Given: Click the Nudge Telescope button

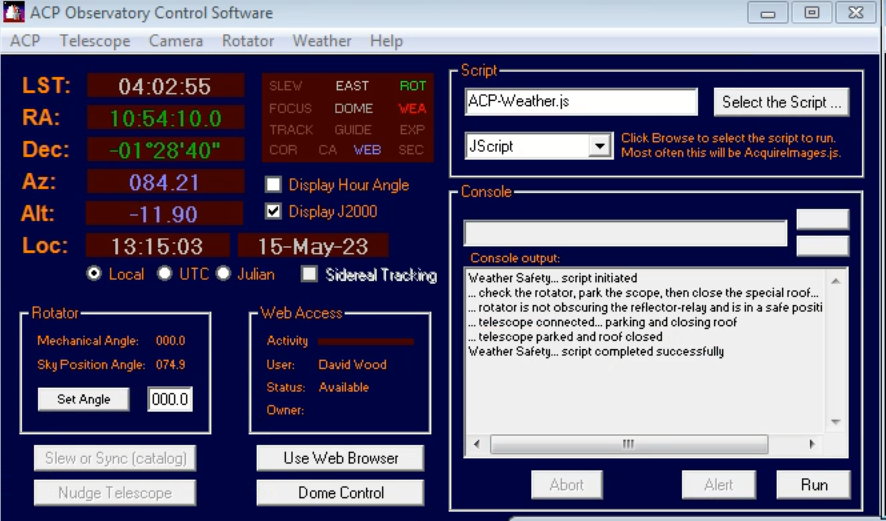Looking at the screenshot, I should (115, 492).
